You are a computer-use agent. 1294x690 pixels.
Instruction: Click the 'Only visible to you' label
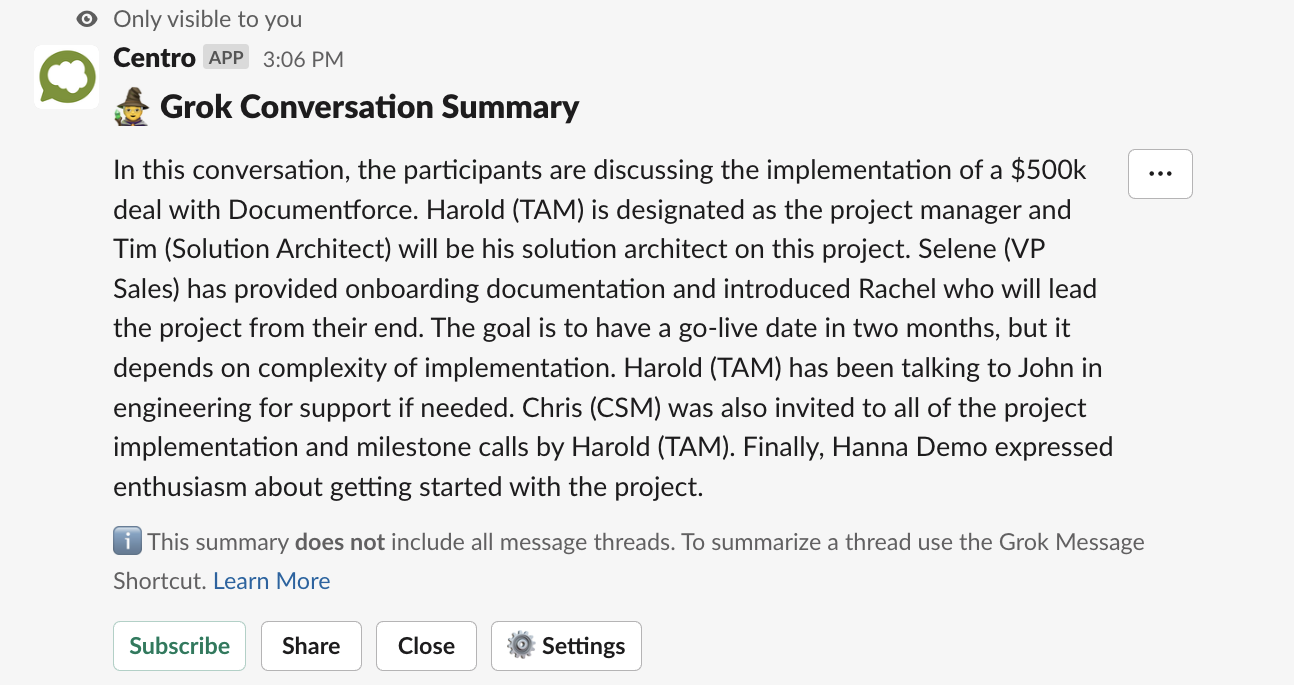pyautogui.click(x=207, y=18)
